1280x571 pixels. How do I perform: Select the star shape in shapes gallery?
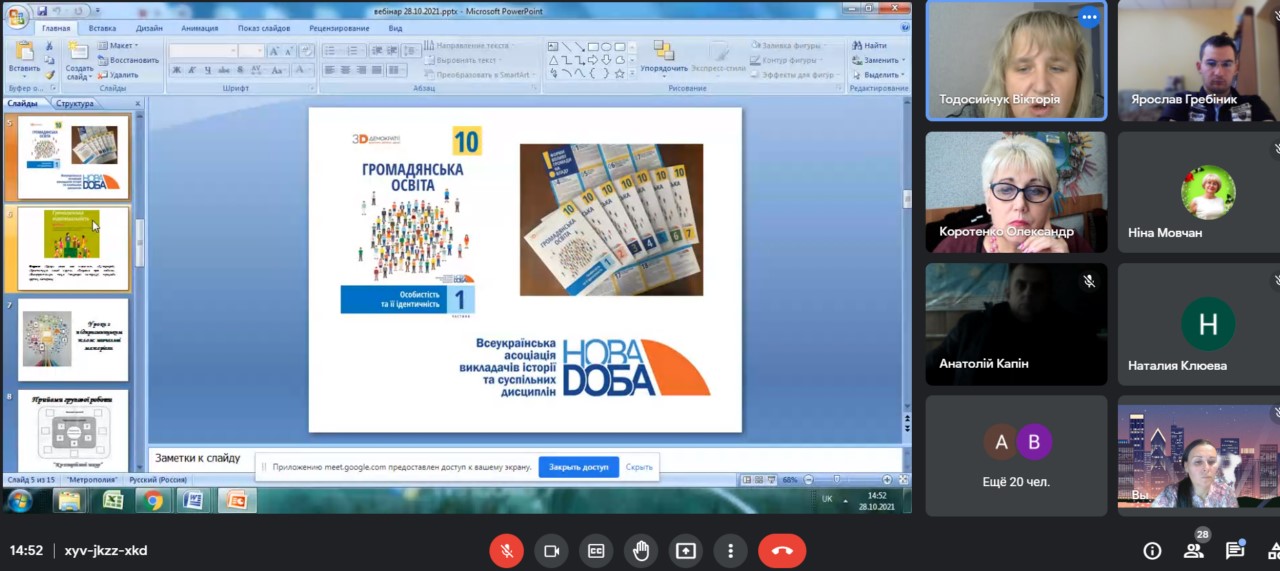(619, 73)
